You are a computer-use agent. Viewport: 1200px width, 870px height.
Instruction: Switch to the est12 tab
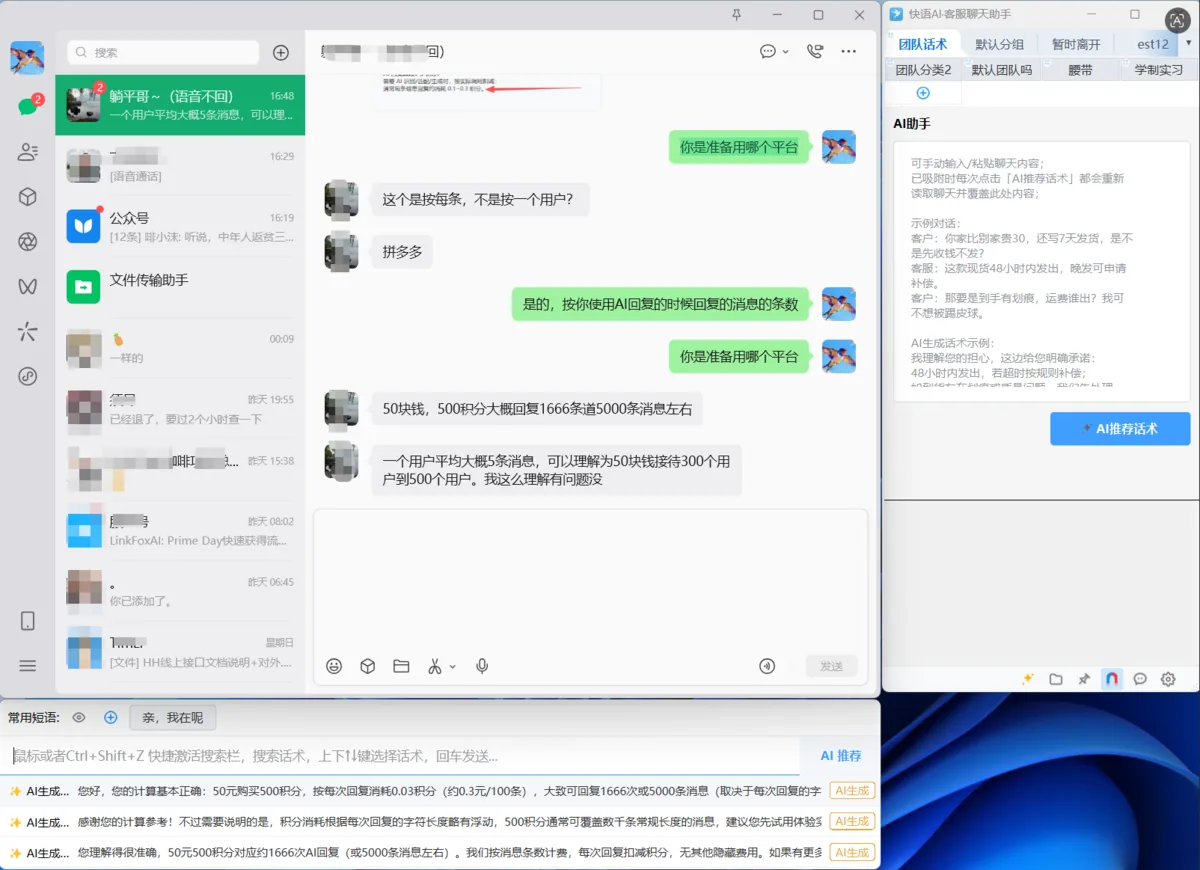pos(1152,44)
